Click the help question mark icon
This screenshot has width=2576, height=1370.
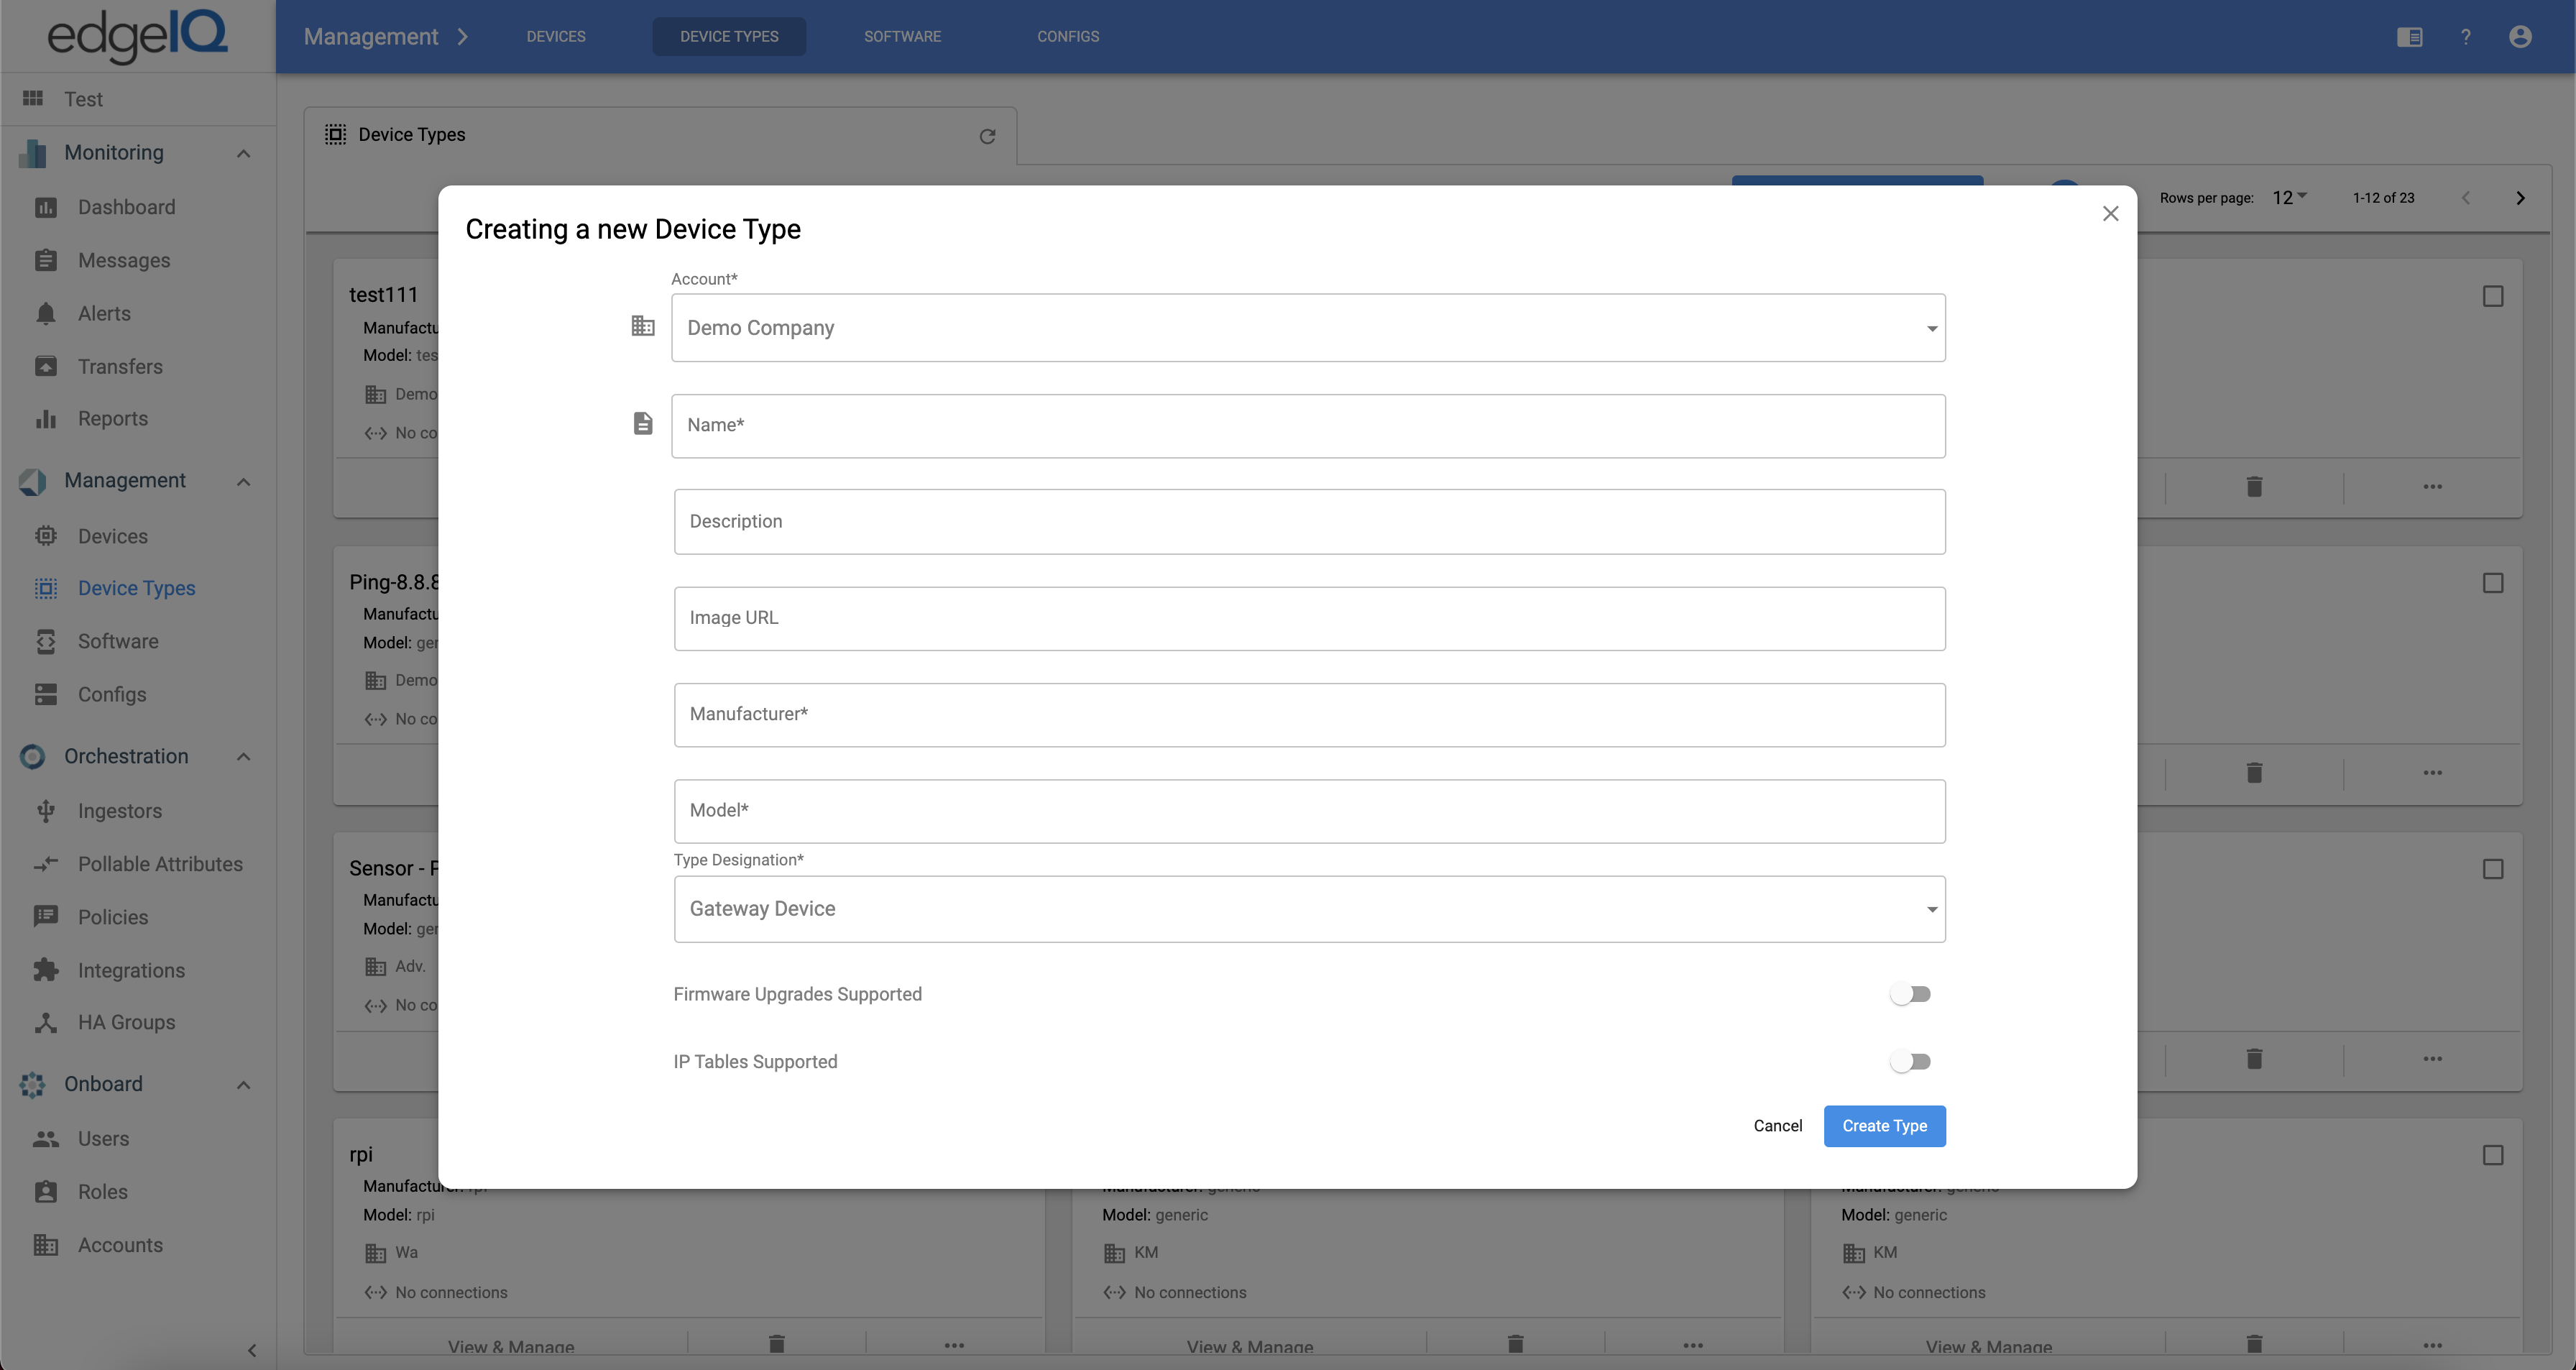(x=2465, y=37)
